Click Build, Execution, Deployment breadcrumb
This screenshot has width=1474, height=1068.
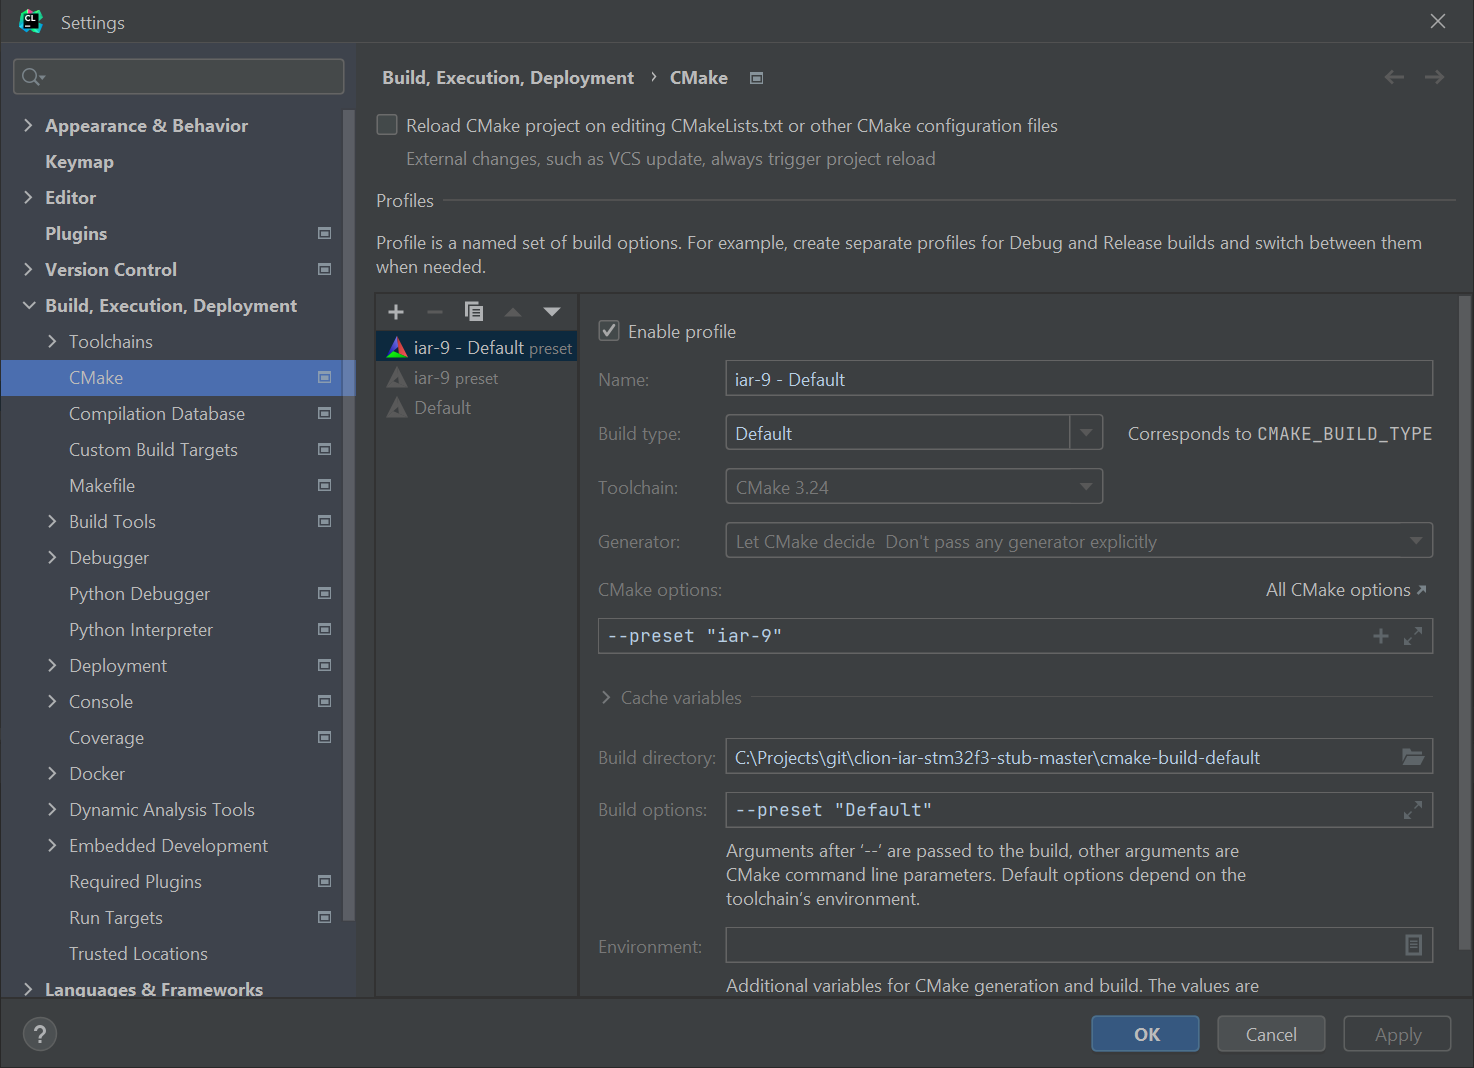pos(508,77)
